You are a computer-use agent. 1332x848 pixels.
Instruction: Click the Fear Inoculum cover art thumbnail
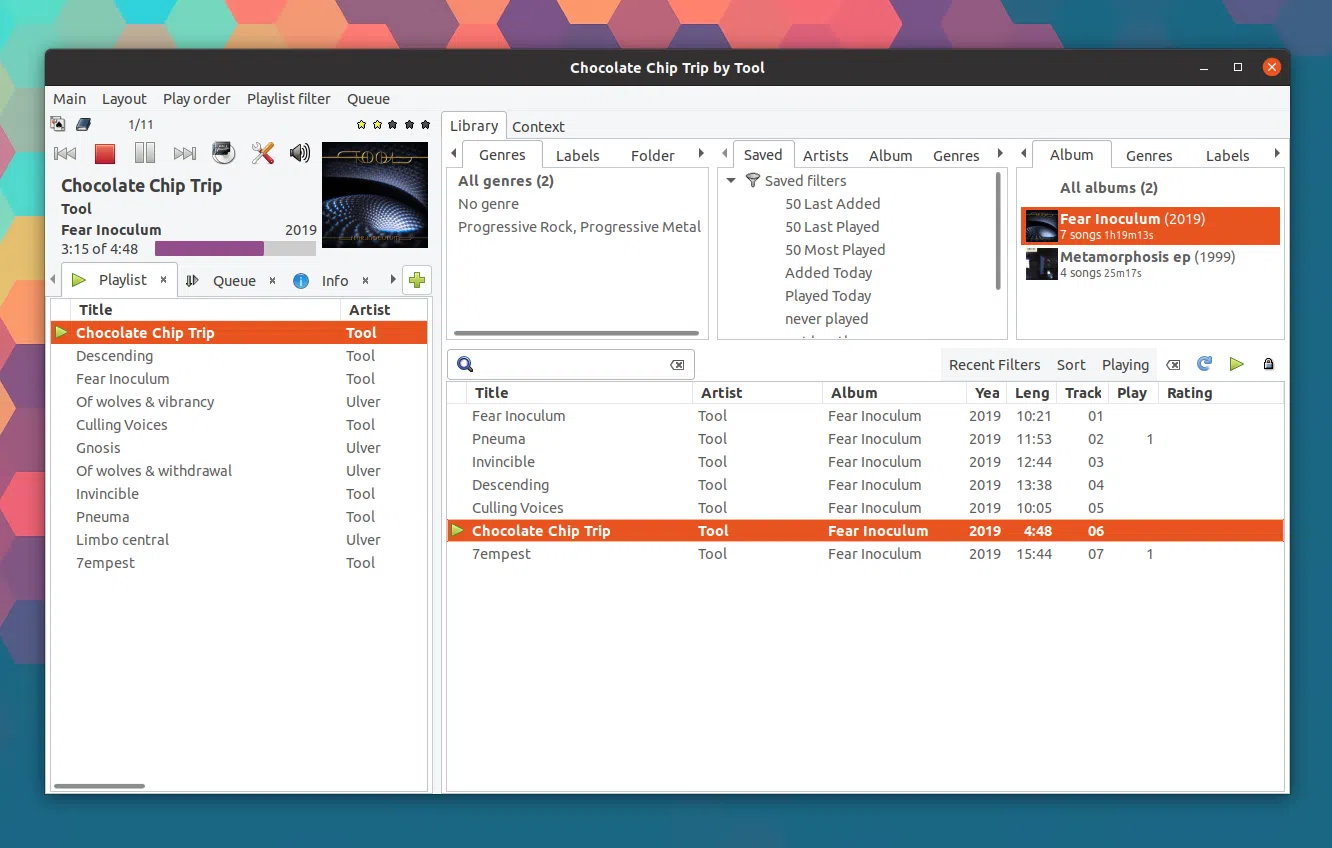click(x=1042, y=226)
